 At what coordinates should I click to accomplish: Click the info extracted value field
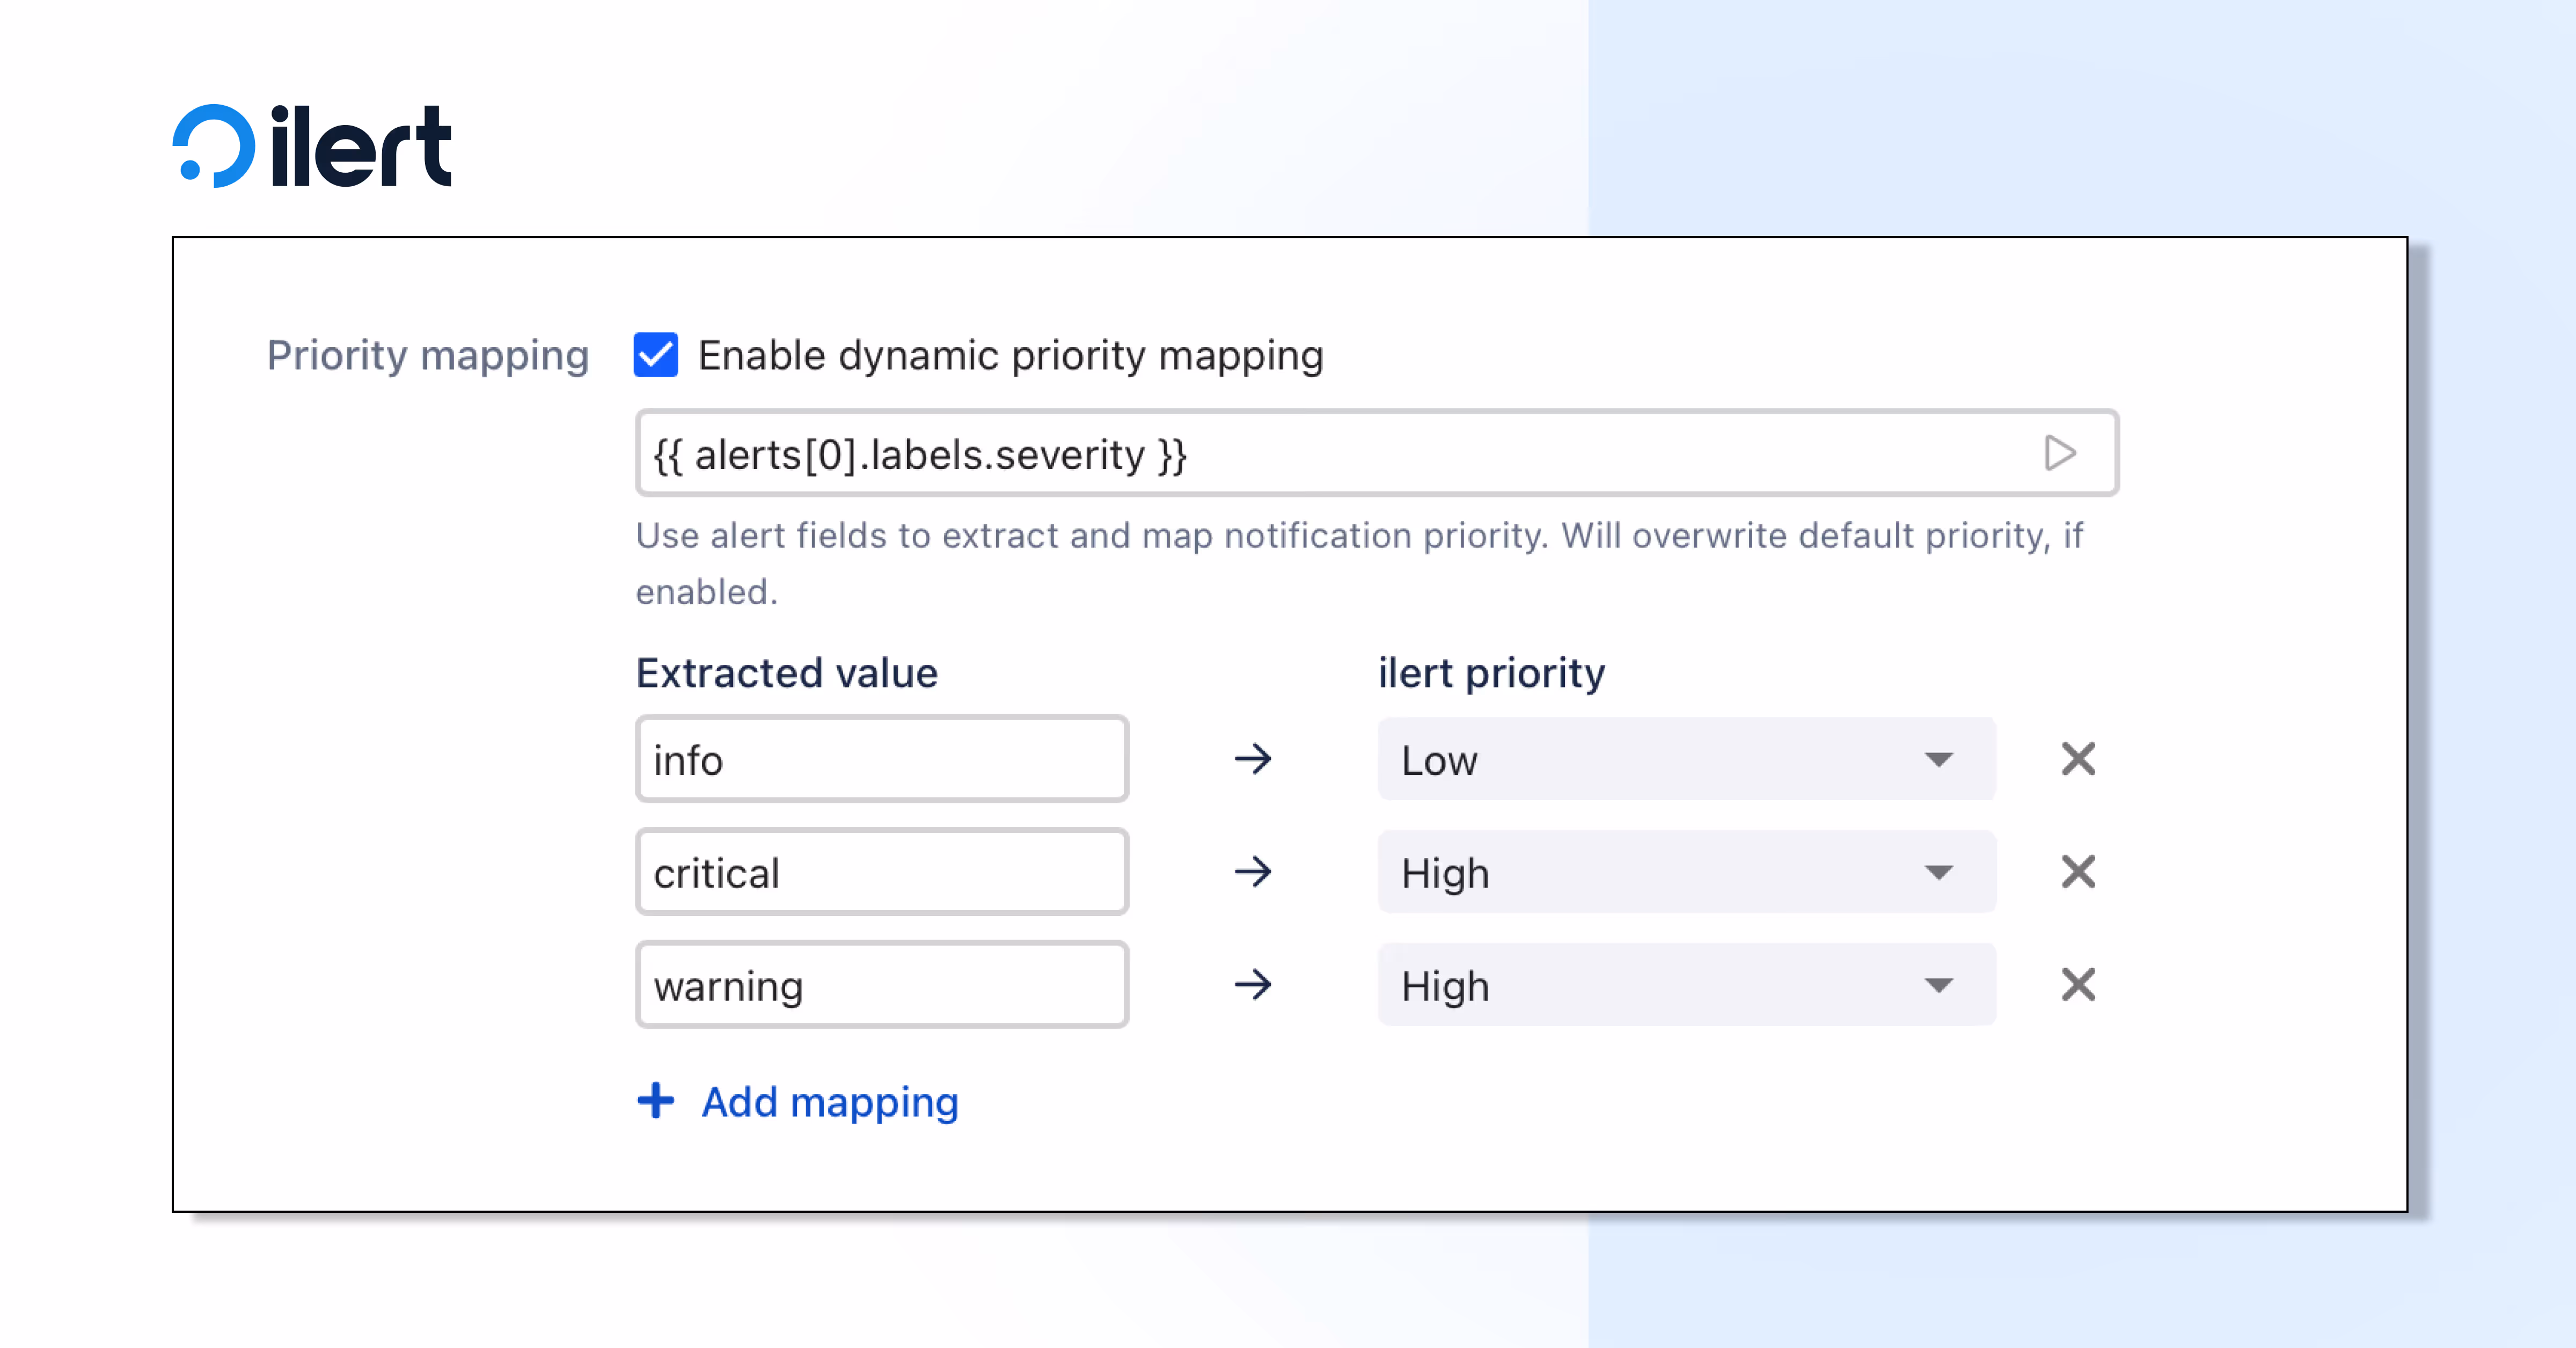[881, 759]
